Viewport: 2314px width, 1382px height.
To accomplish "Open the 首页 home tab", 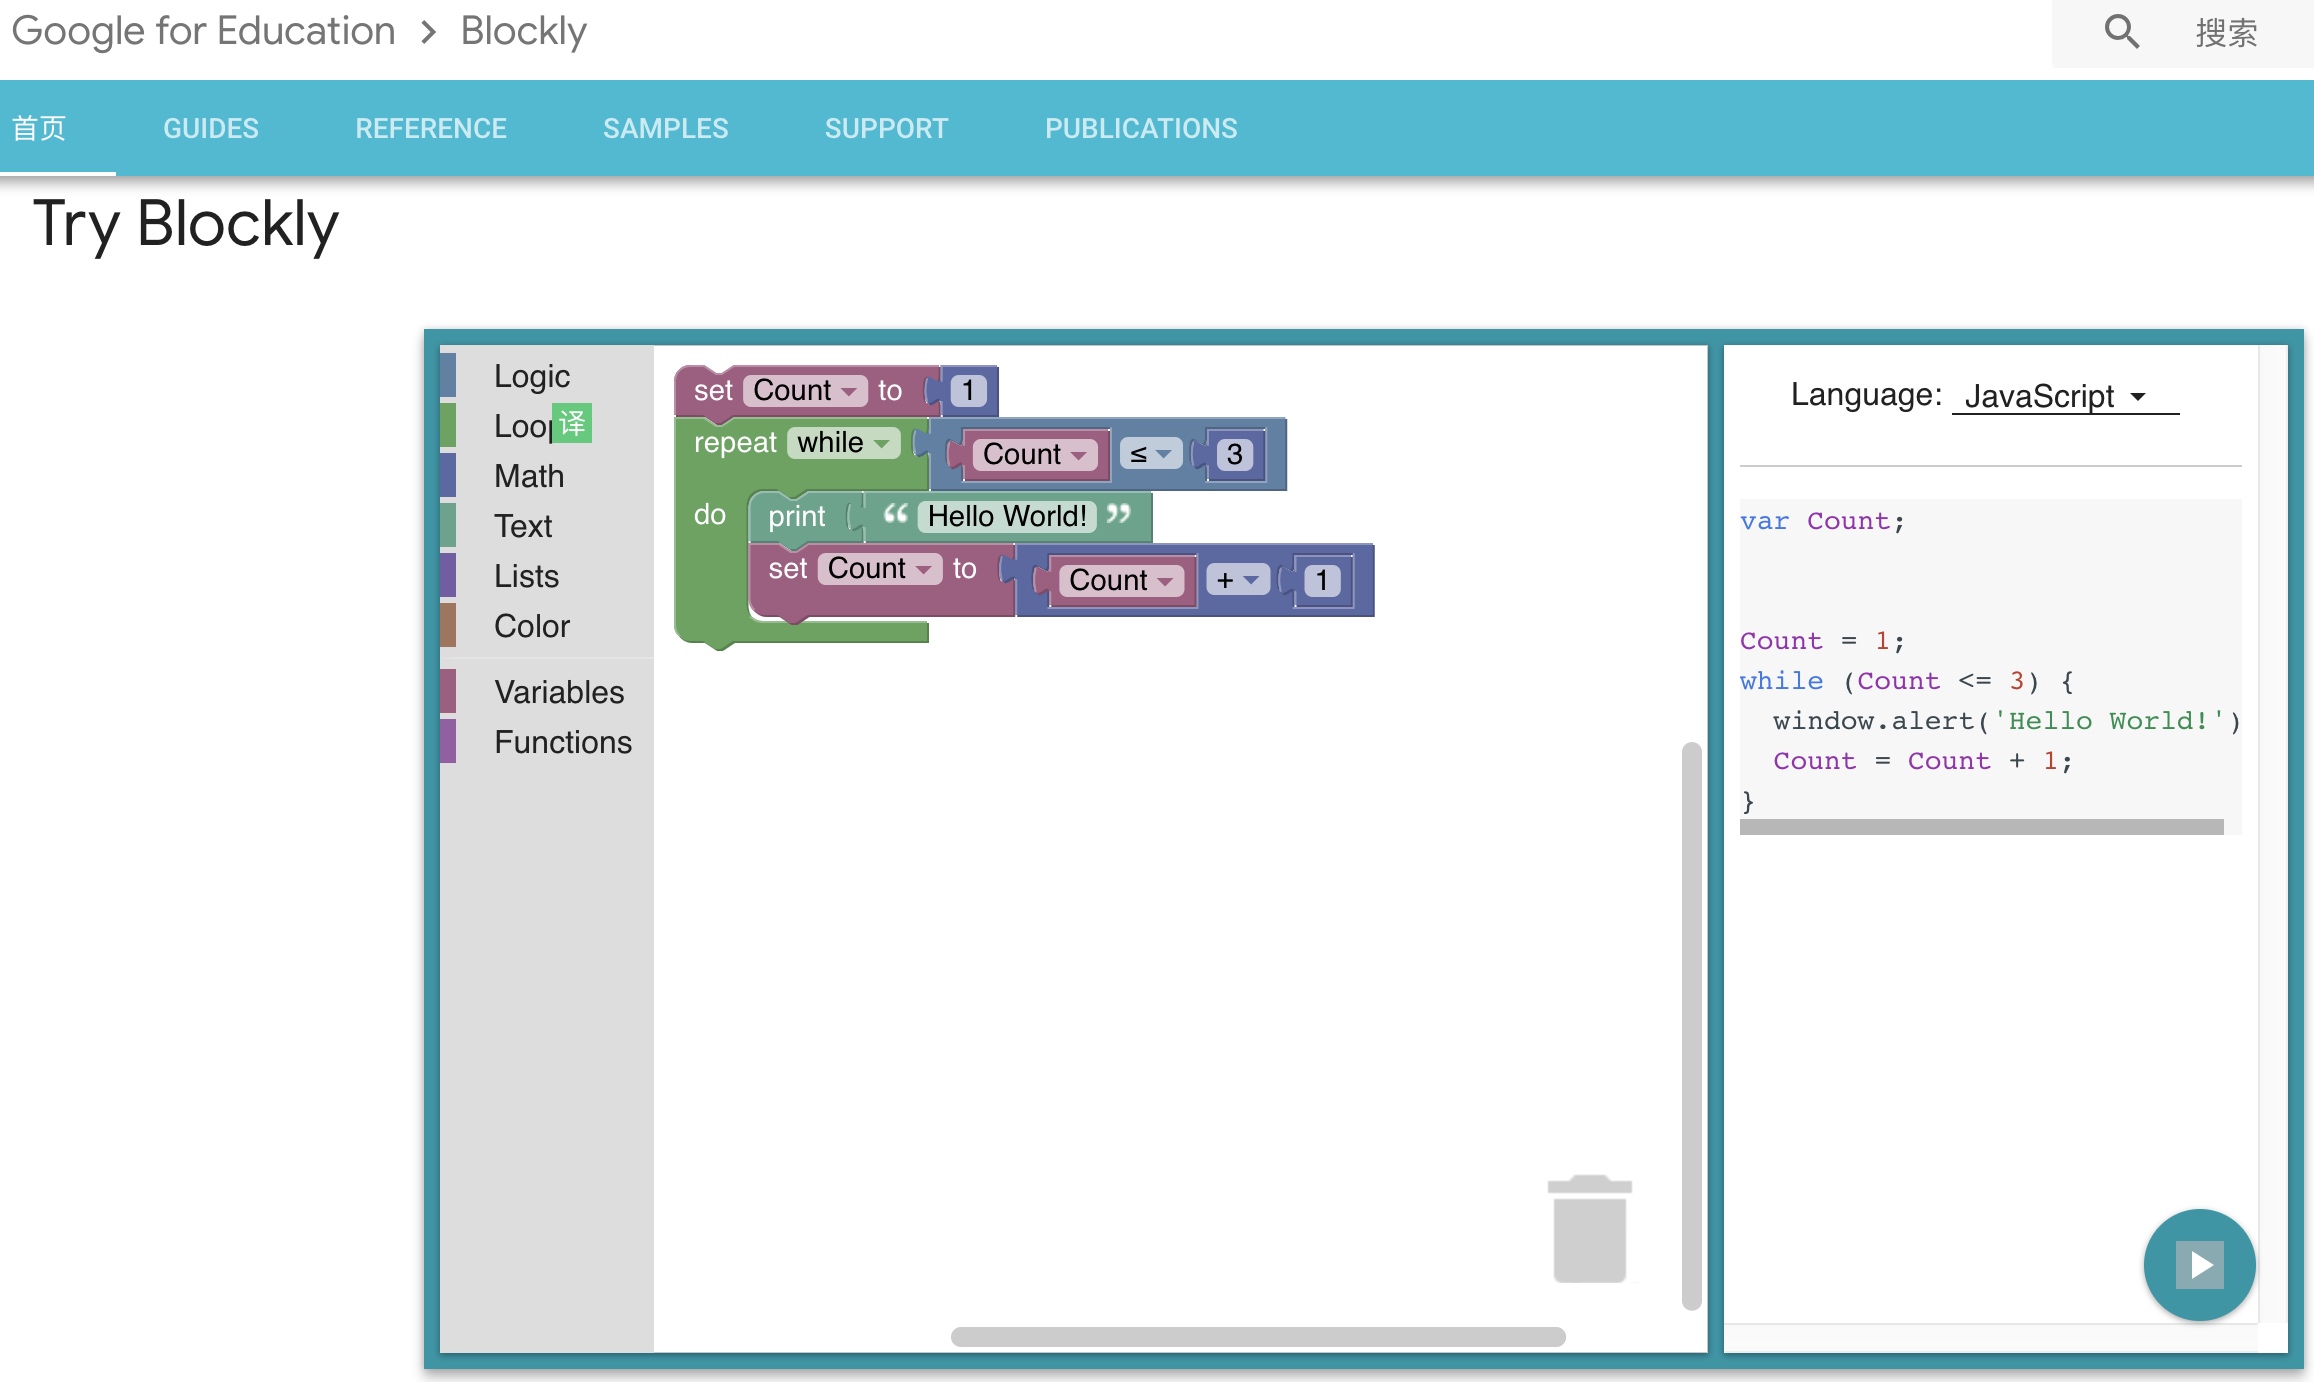I will pos(39,128).
